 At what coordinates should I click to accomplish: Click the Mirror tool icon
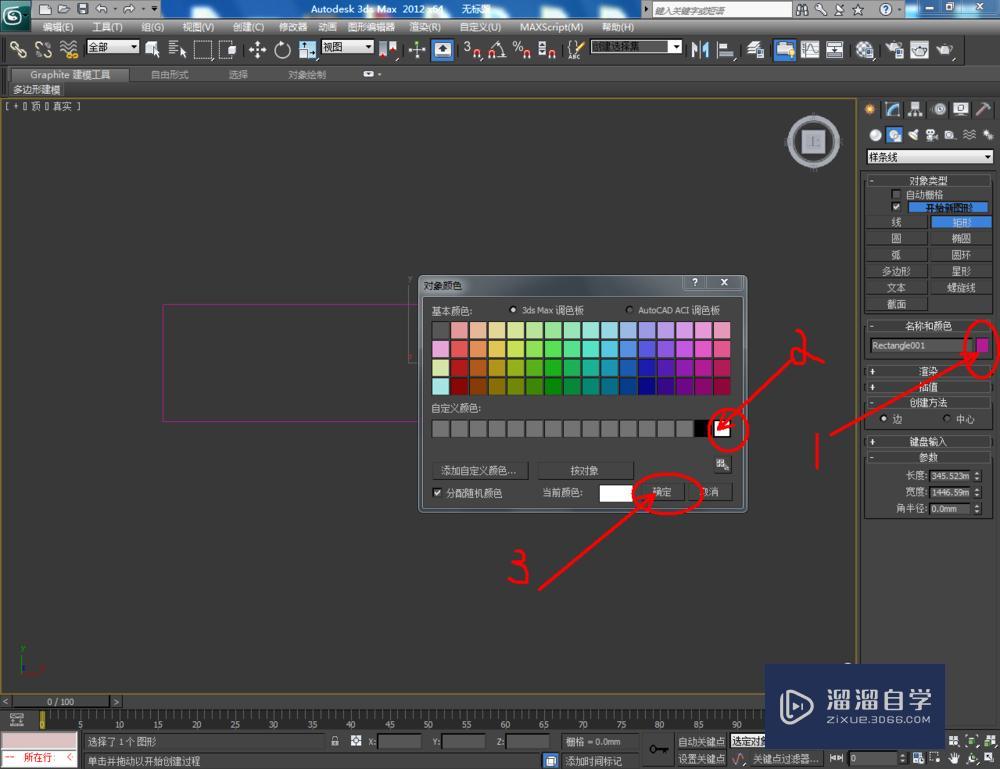tap(700, 50)
